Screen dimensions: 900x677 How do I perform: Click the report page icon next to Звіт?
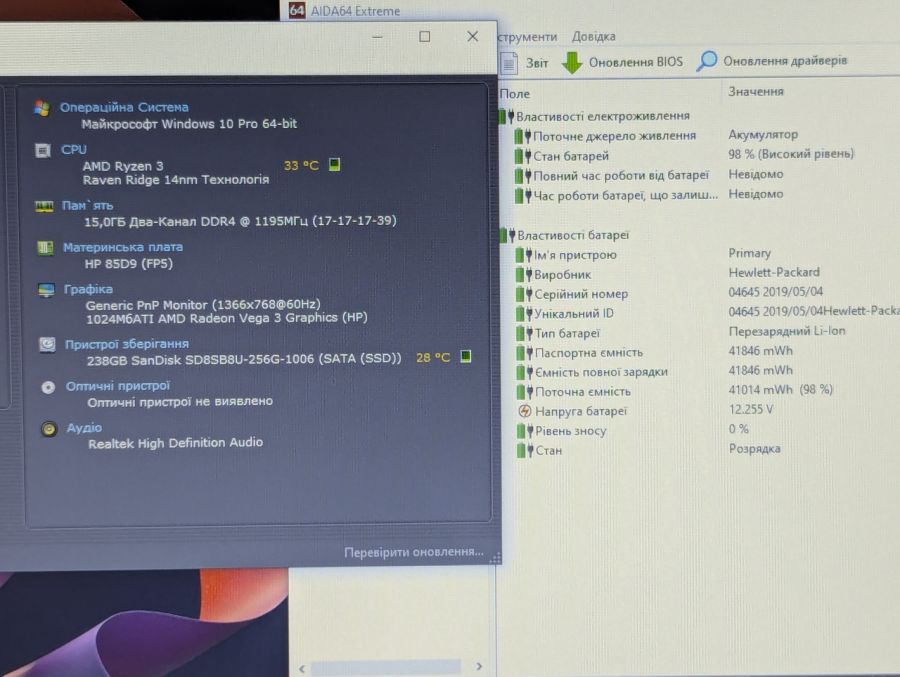(x=509, y=63)
